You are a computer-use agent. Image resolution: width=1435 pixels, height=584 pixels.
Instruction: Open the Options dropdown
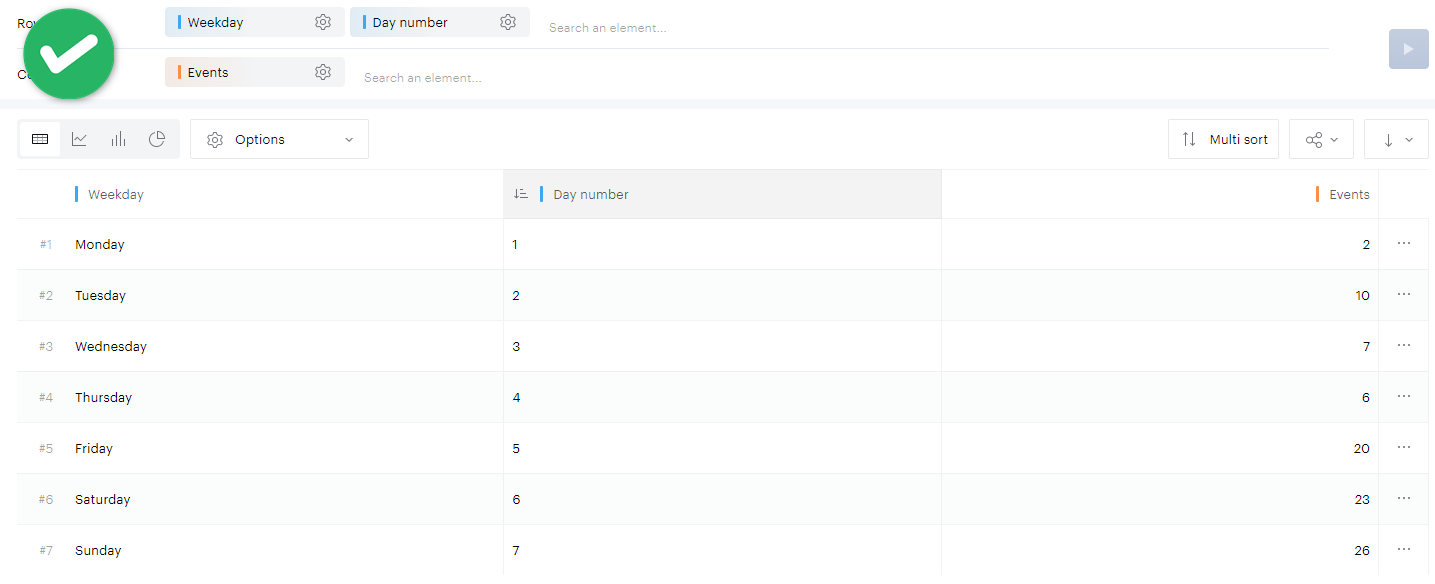pyautogui.click(x=279, y=139)
